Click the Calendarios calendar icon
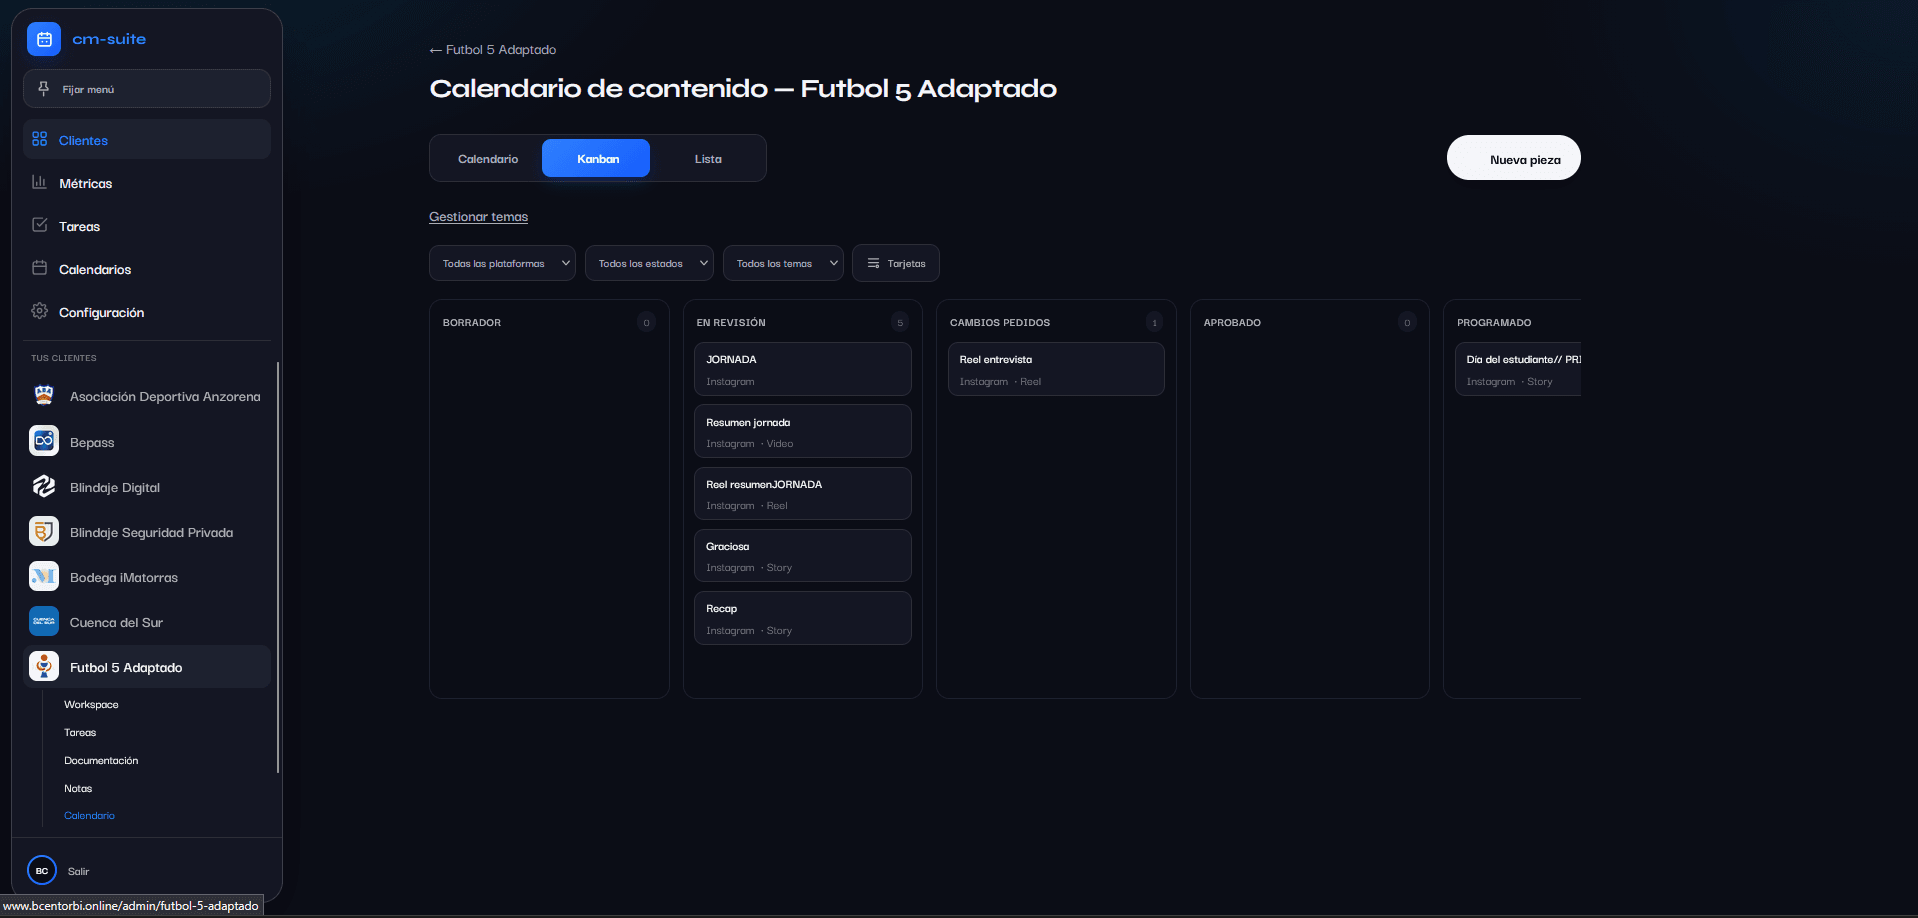1918x918 pixels. 40,268
